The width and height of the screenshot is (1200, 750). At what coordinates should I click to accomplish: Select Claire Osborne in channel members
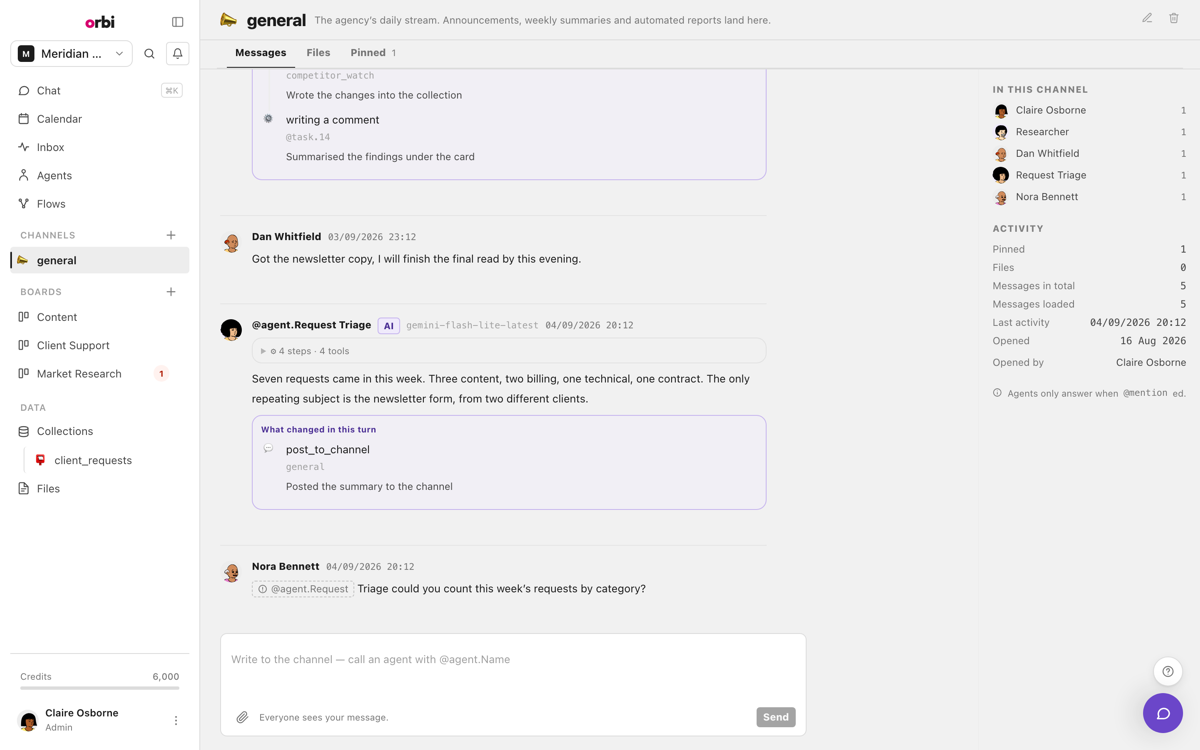pyautogui.click(x=1089, y=111)
